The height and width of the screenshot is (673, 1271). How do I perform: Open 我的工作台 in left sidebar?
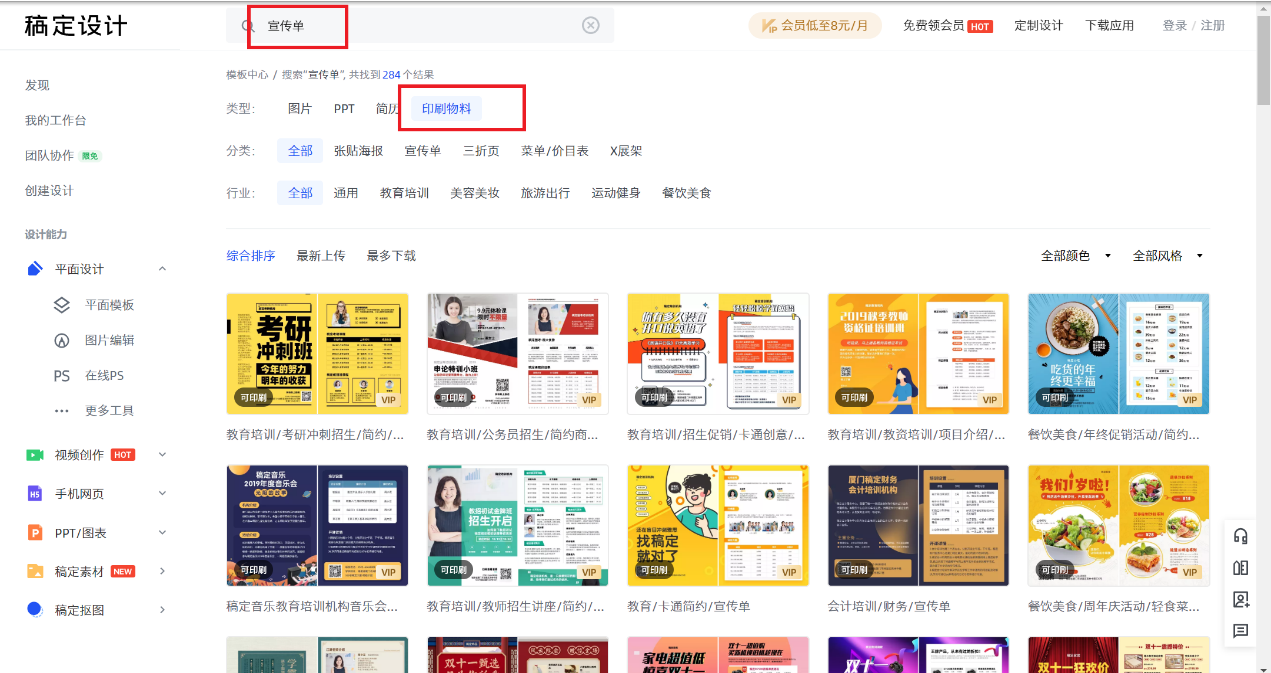[56, 120]
